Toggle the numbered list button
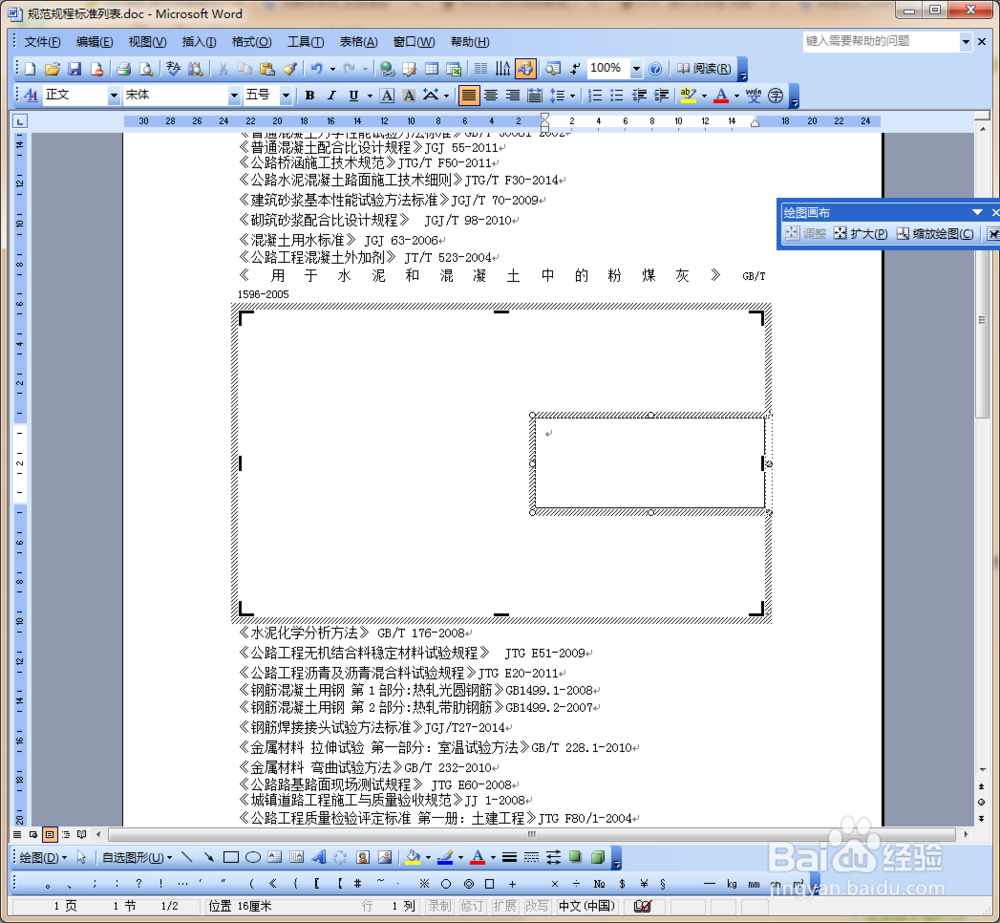 595,96
